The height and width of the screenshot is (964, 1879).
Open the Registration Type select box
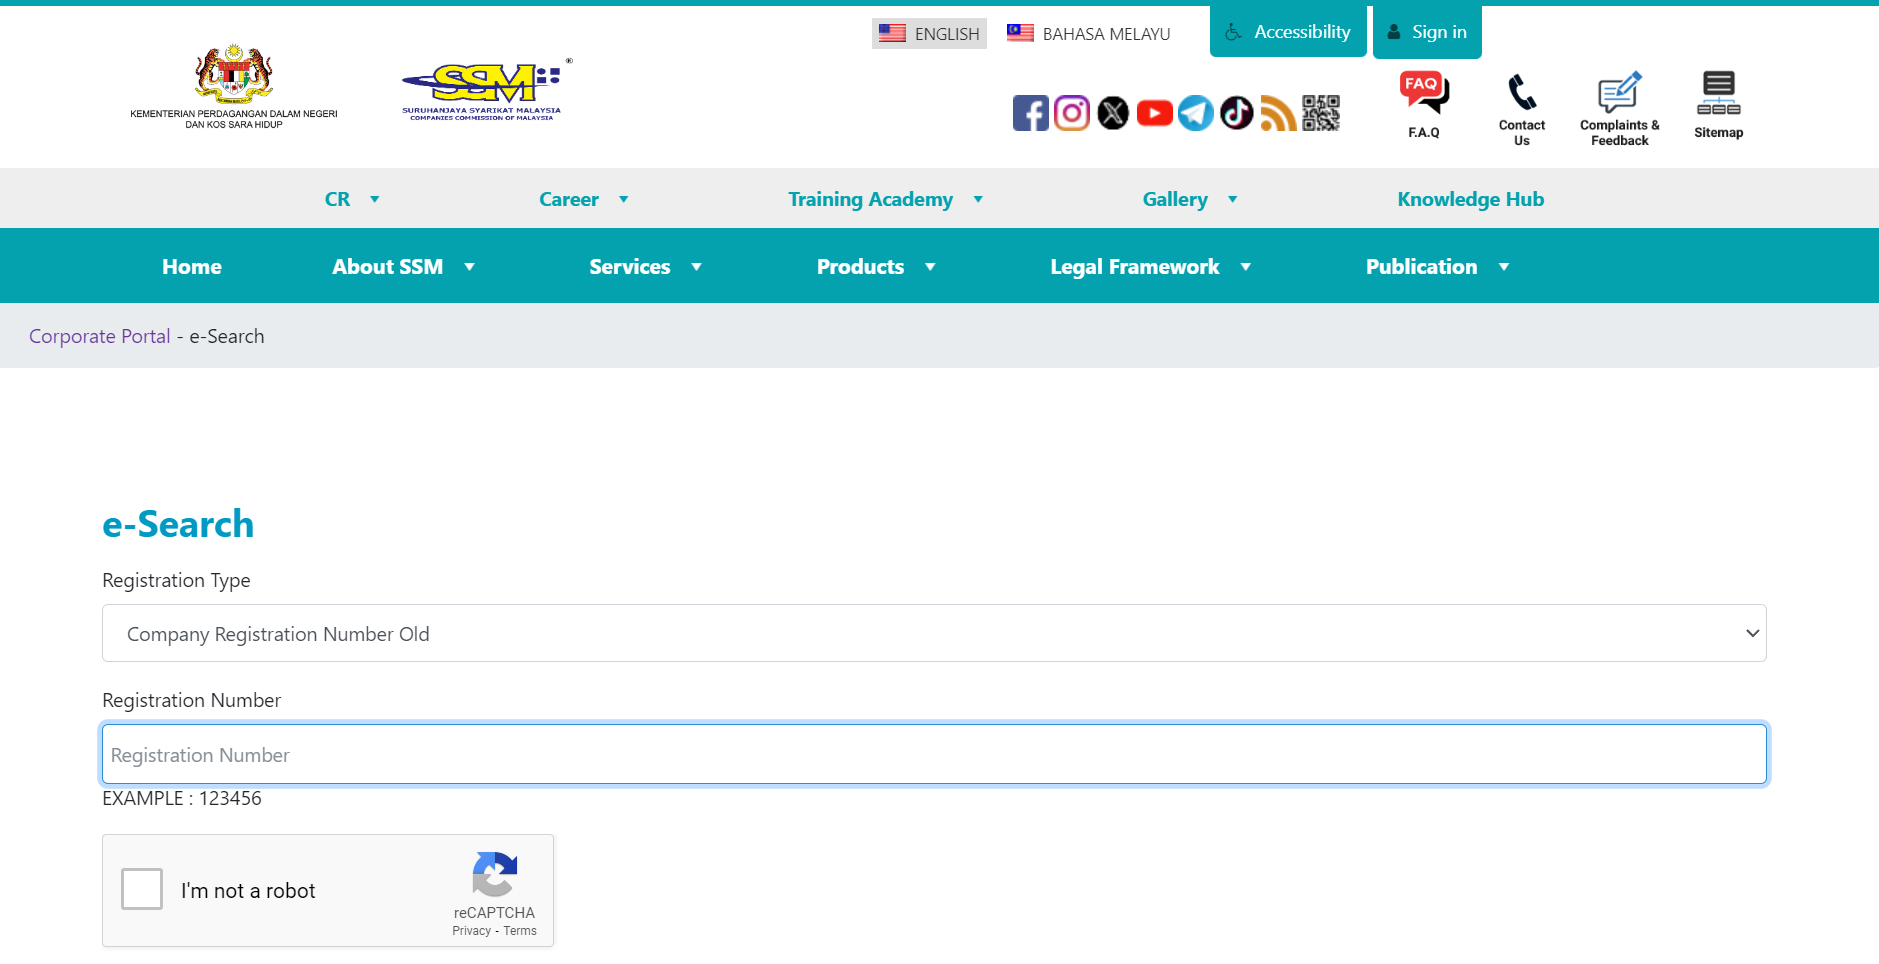[934, 633]
